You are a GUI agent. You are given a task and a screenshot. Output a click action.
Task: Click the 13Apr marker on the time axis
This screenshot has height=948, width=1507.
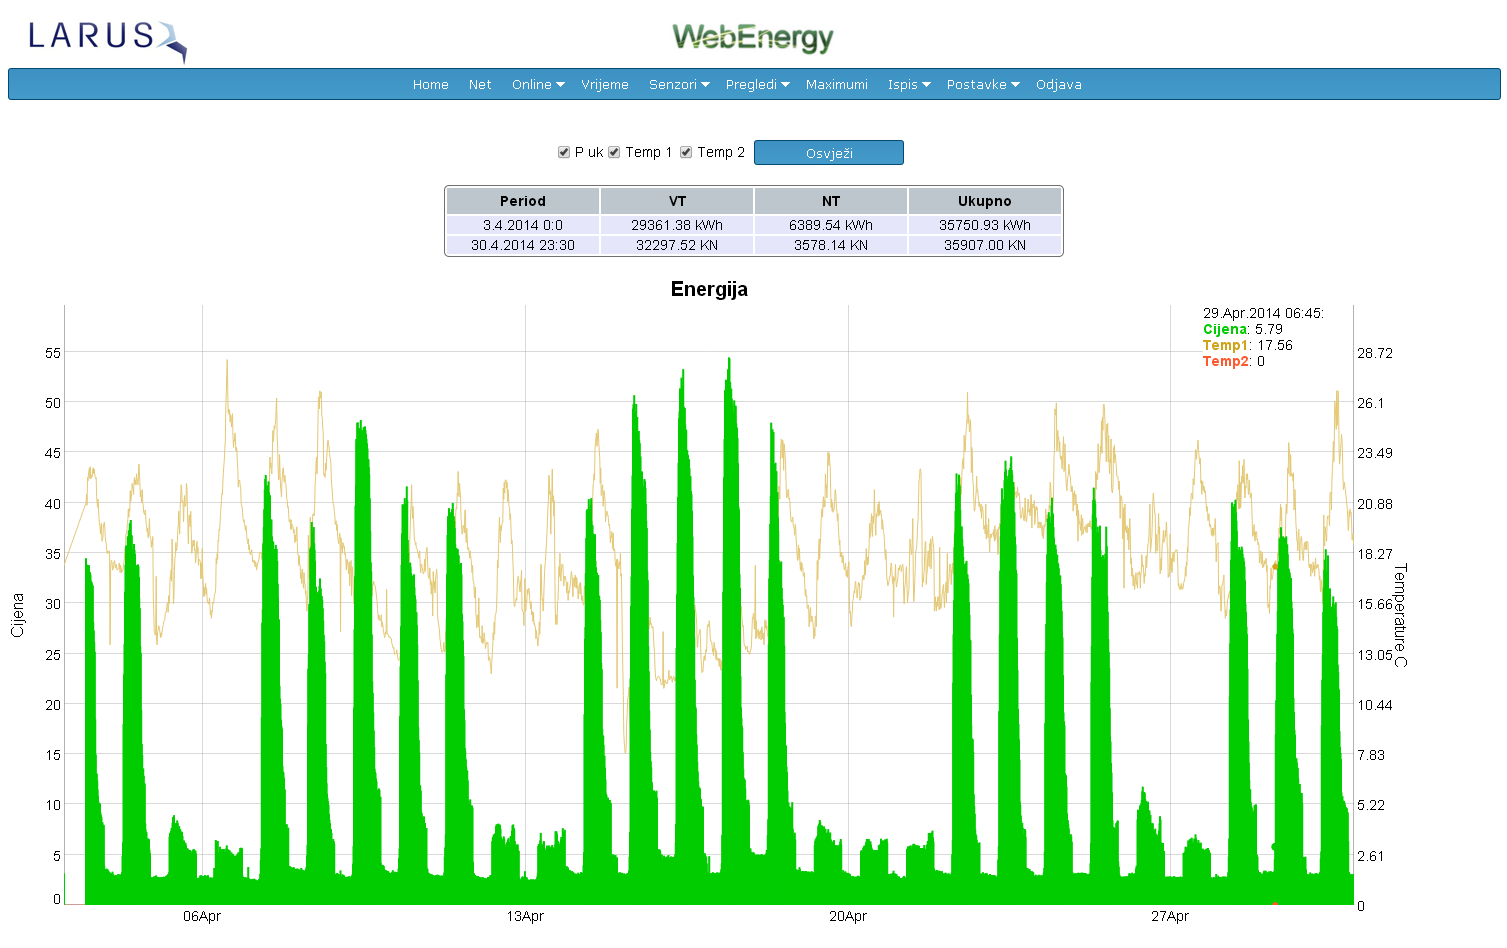[x=525, y=916]
